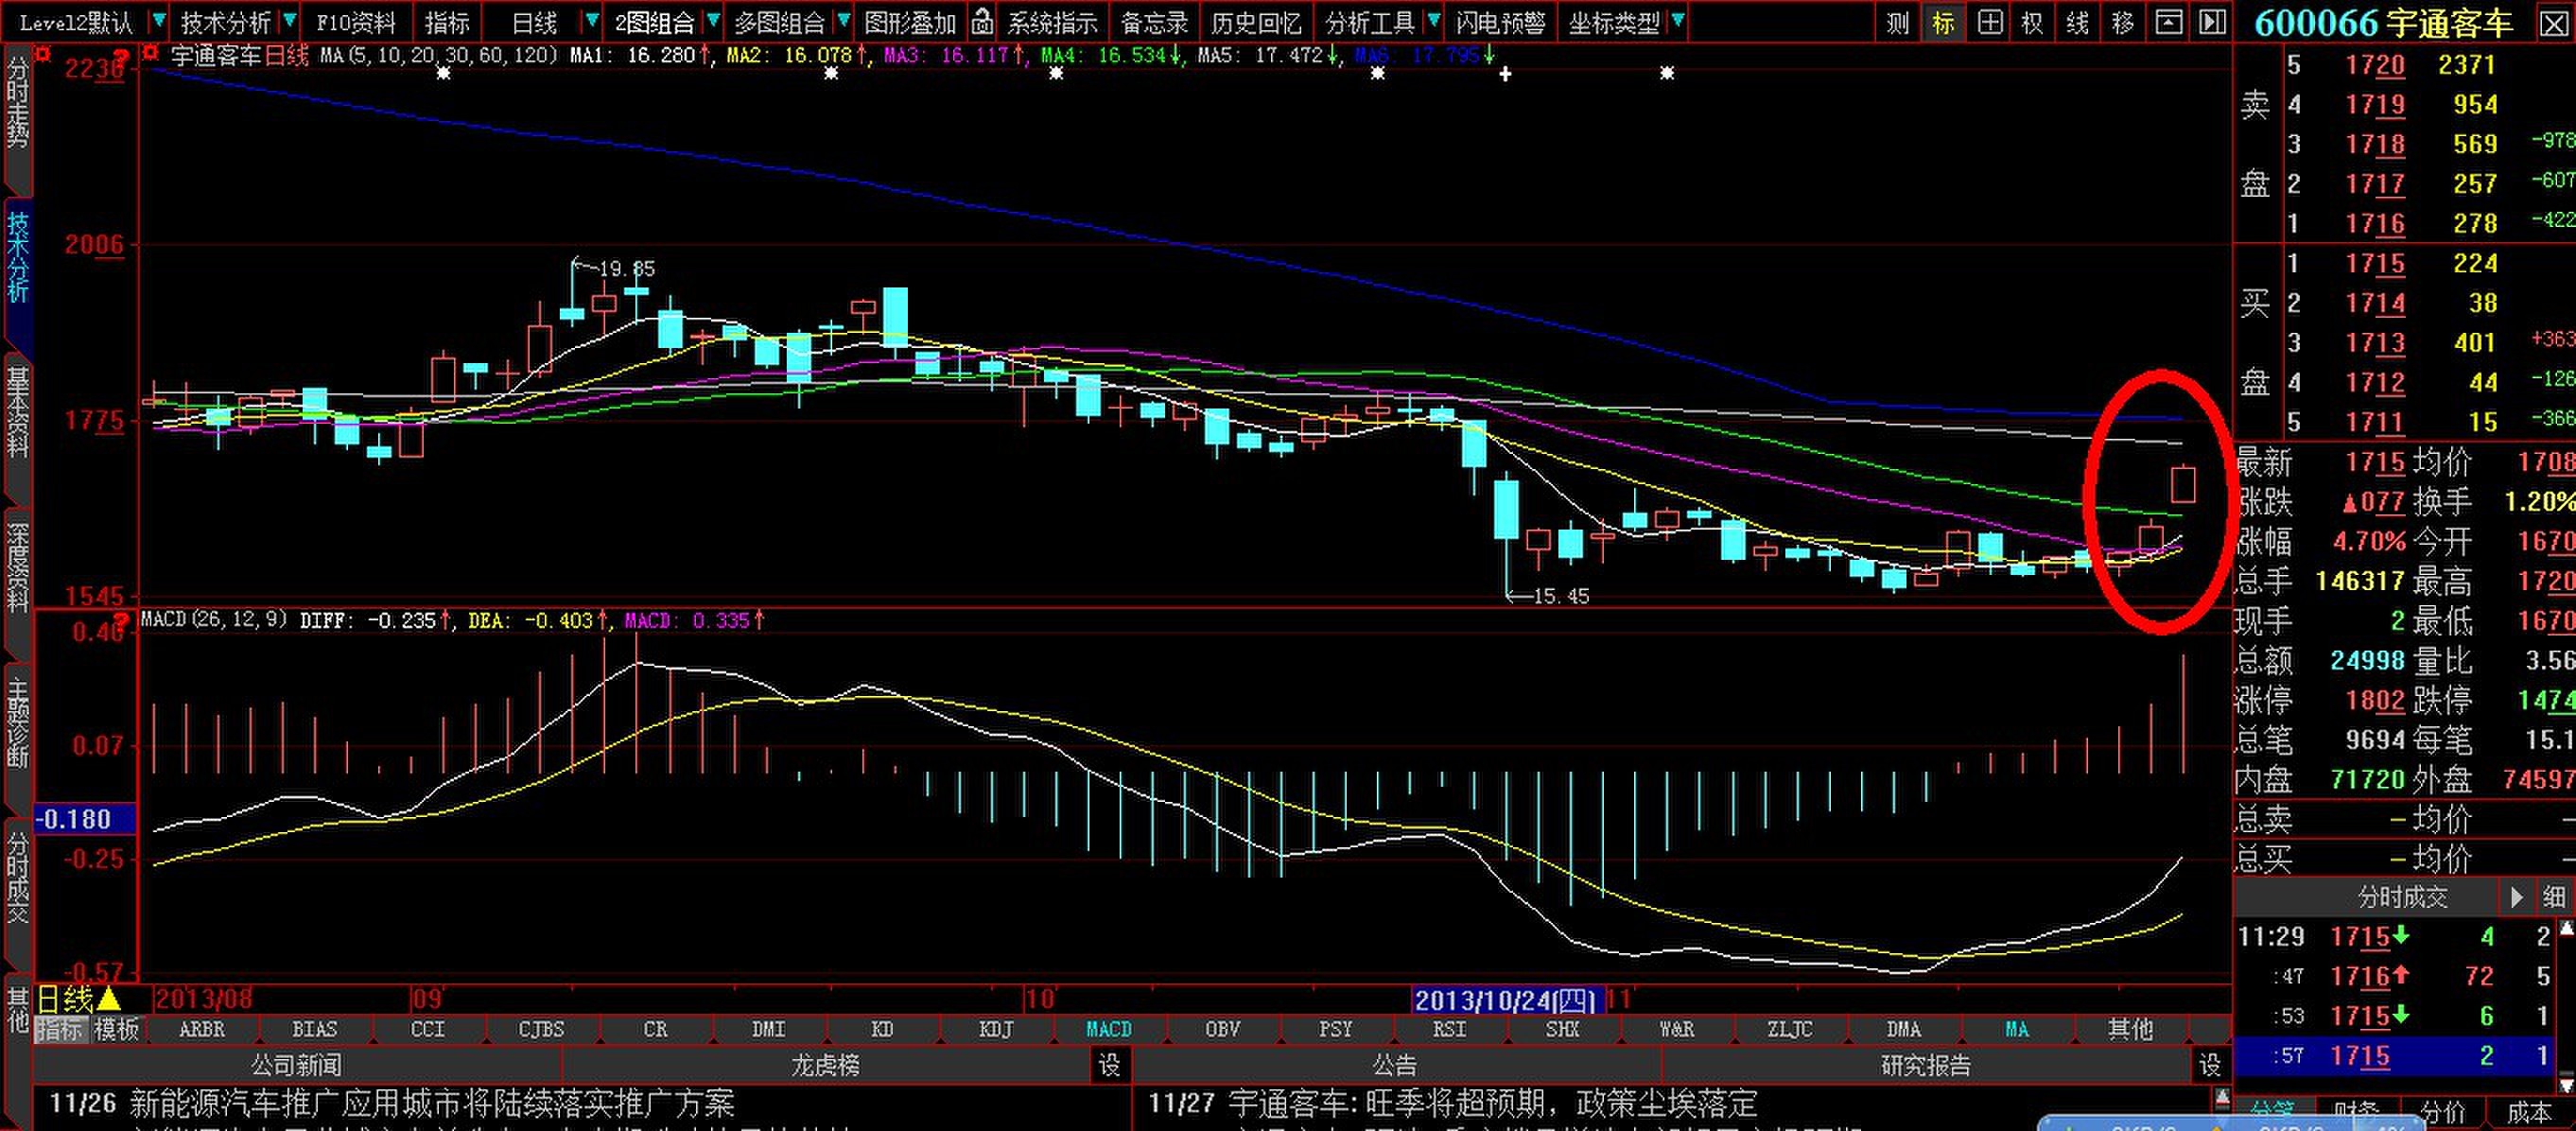
Task: Toggle the 标 marker icon in toolbar
Action: pyautogui.click(x=1943, y=22)
